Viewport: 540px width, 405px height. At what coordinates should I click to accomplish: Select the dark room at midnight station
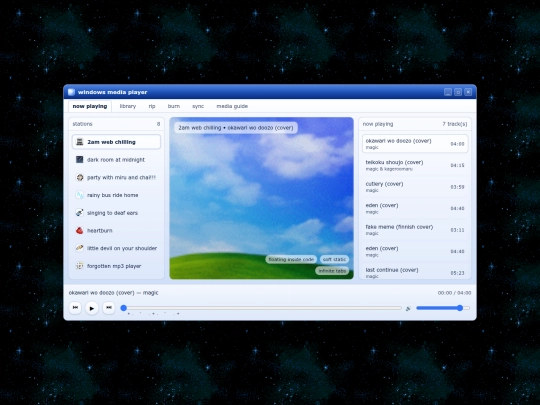[x=116, y=159]
